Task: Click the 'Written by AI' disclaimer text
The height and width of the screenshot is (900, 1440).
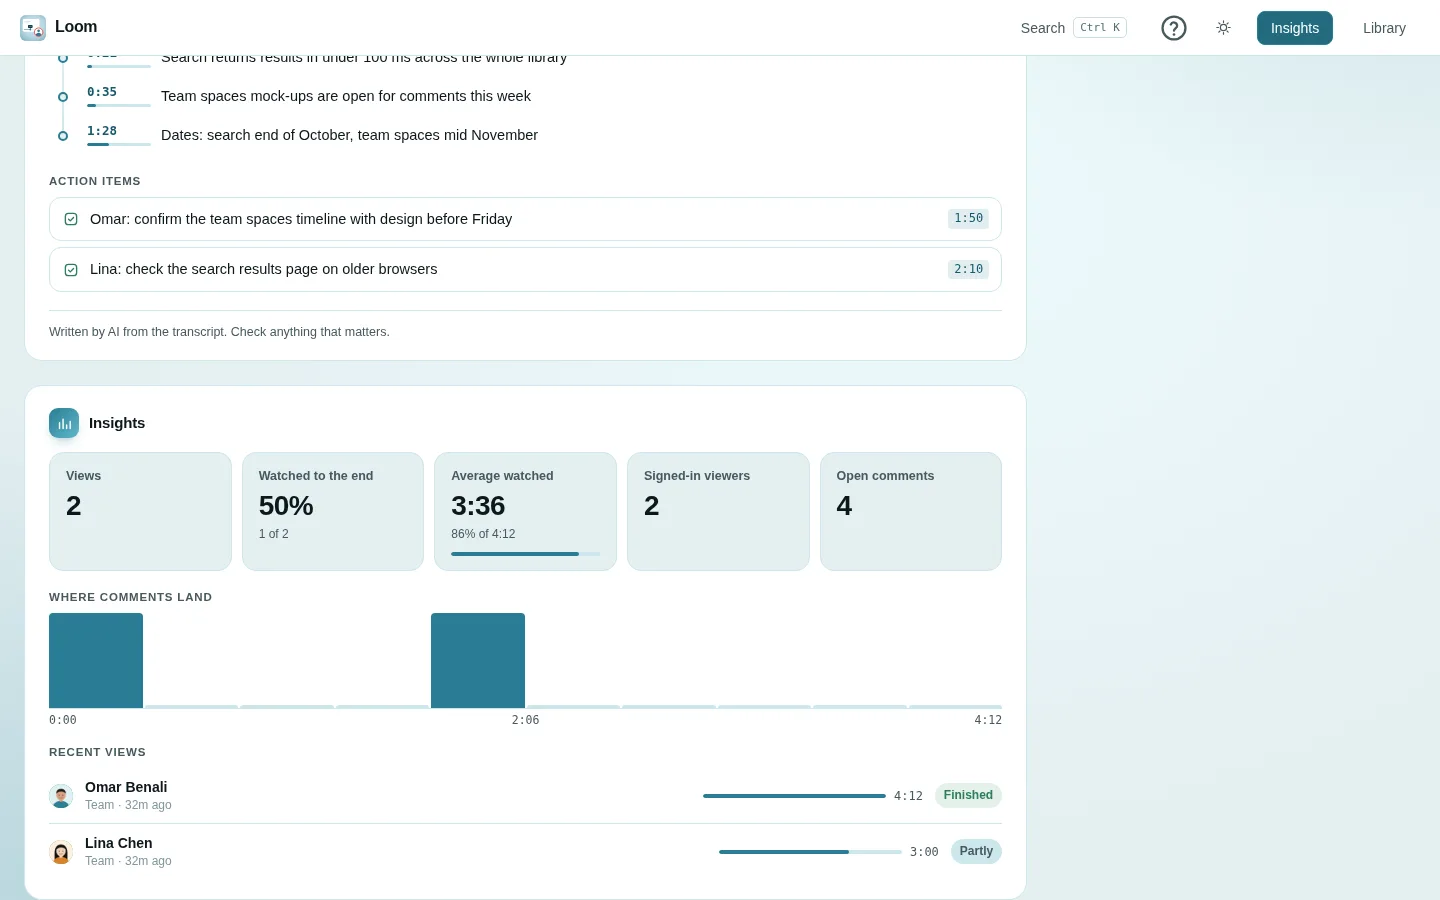Action: click(219, 332)
